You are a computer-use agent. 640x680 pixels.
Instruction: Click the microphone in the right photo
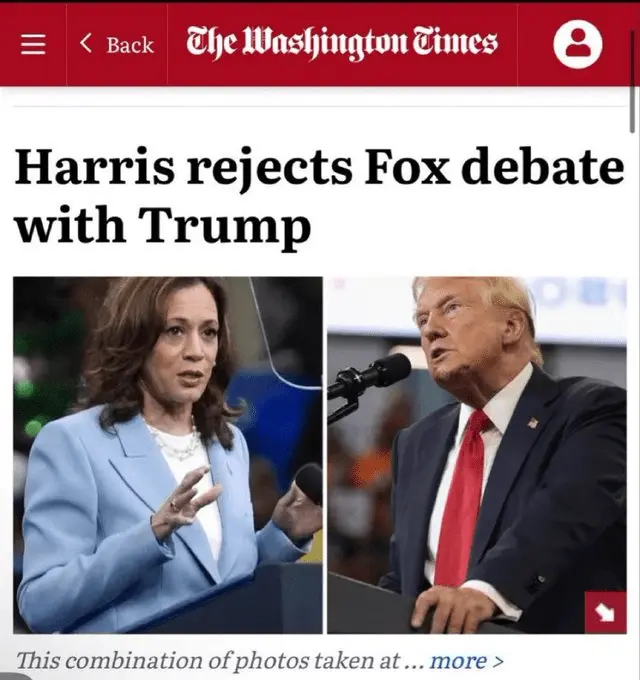point(369,376)
